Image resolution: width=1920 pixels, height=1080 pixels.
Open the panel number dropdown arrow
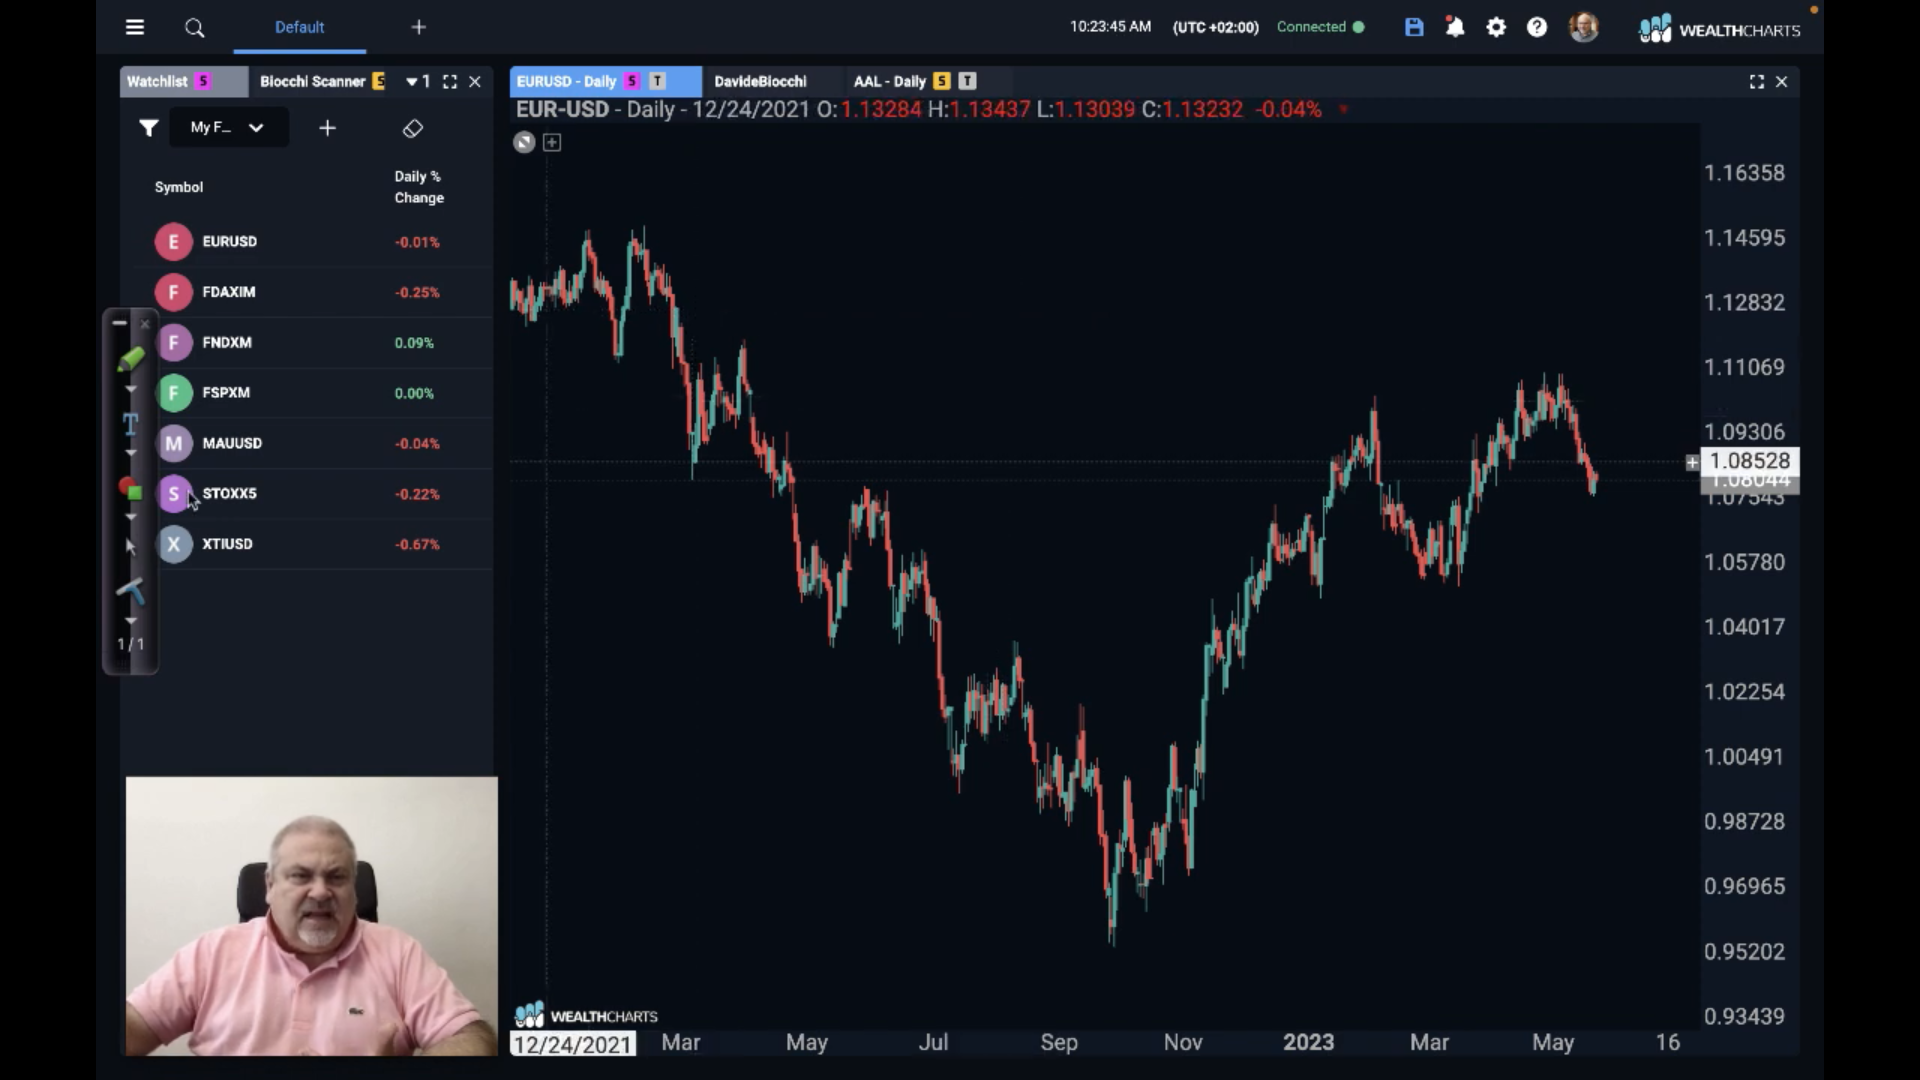pos(411,82)
